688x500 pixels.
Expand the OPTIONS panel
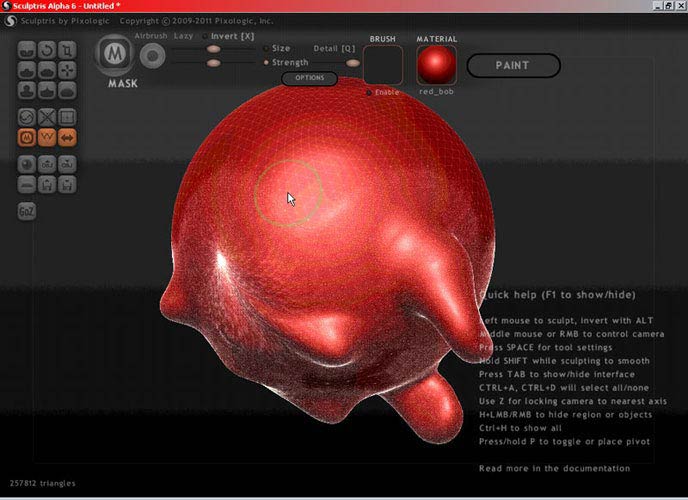309,78
